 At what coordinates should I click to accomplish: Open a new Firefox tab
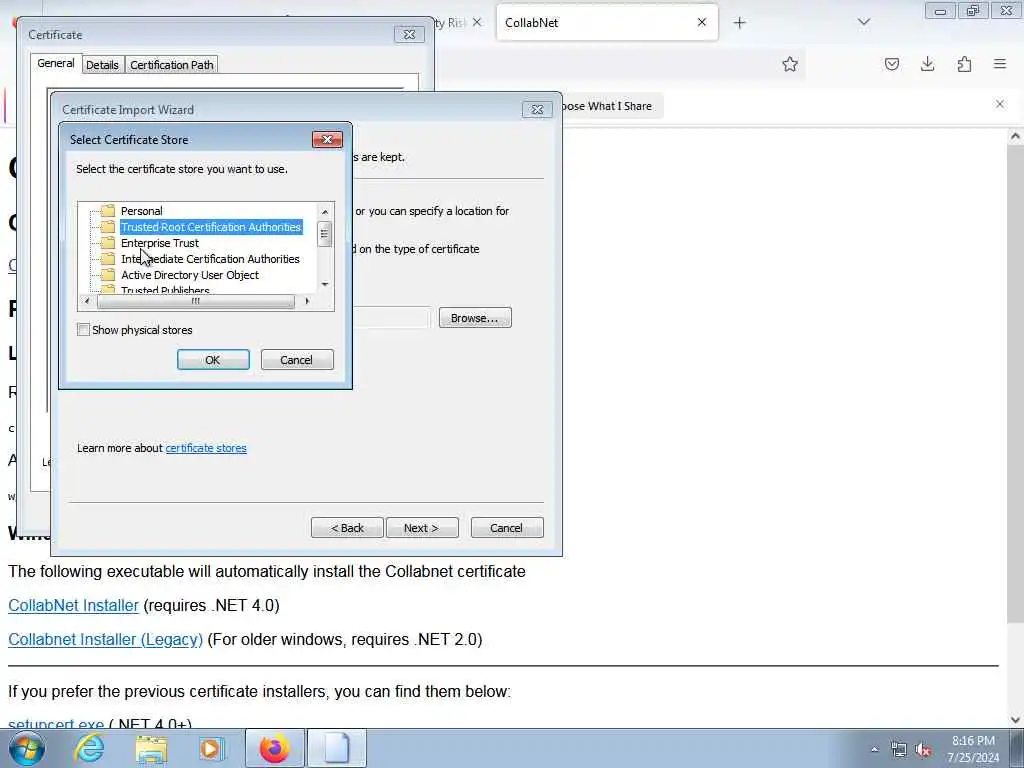coord(739,23)
